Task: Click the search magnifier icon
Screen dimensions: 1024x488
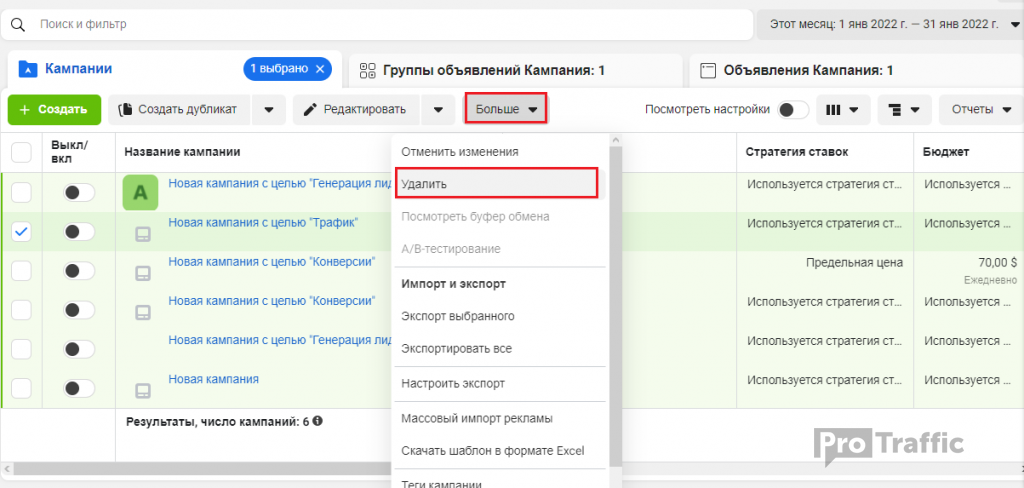Action: coord(18,25)
